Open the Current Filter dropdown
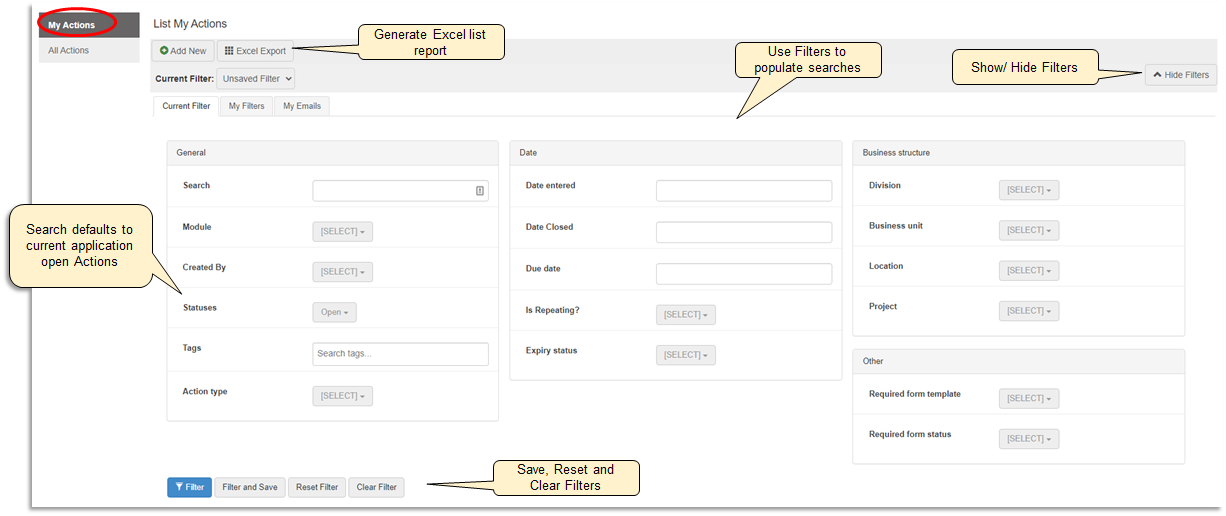The width and height of the screenshot is (1226, 516). point(256,78)
